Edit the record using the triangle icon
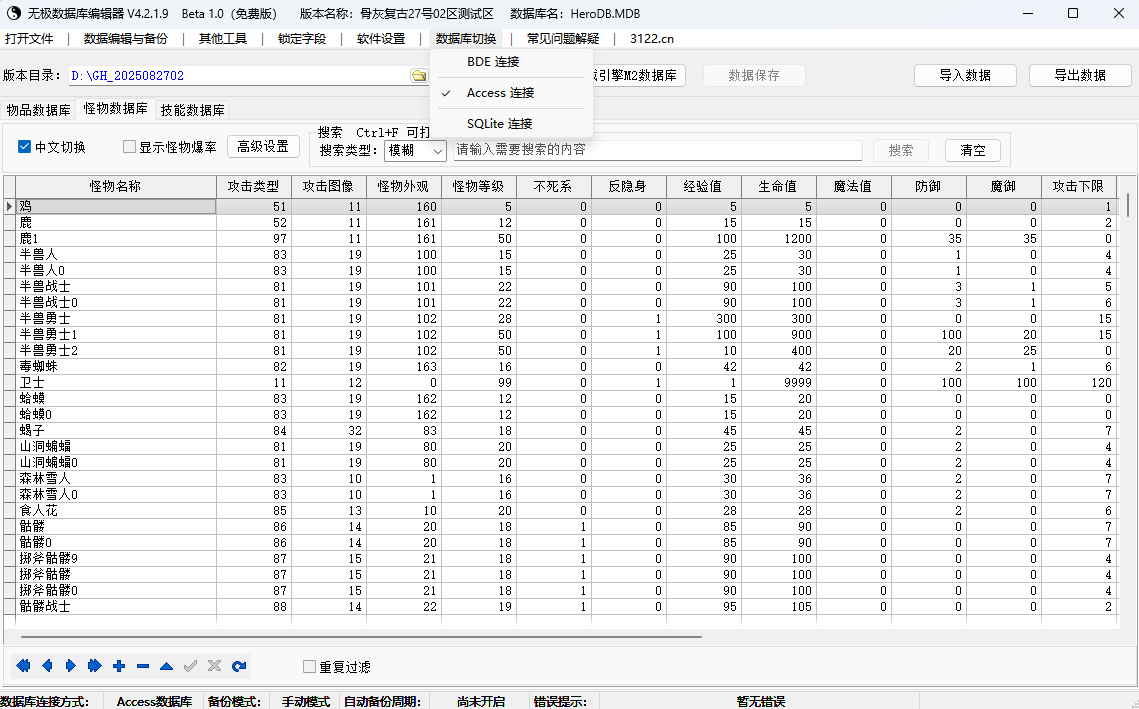This screenshot has height=709, width=1139. [x=167, y=665]
